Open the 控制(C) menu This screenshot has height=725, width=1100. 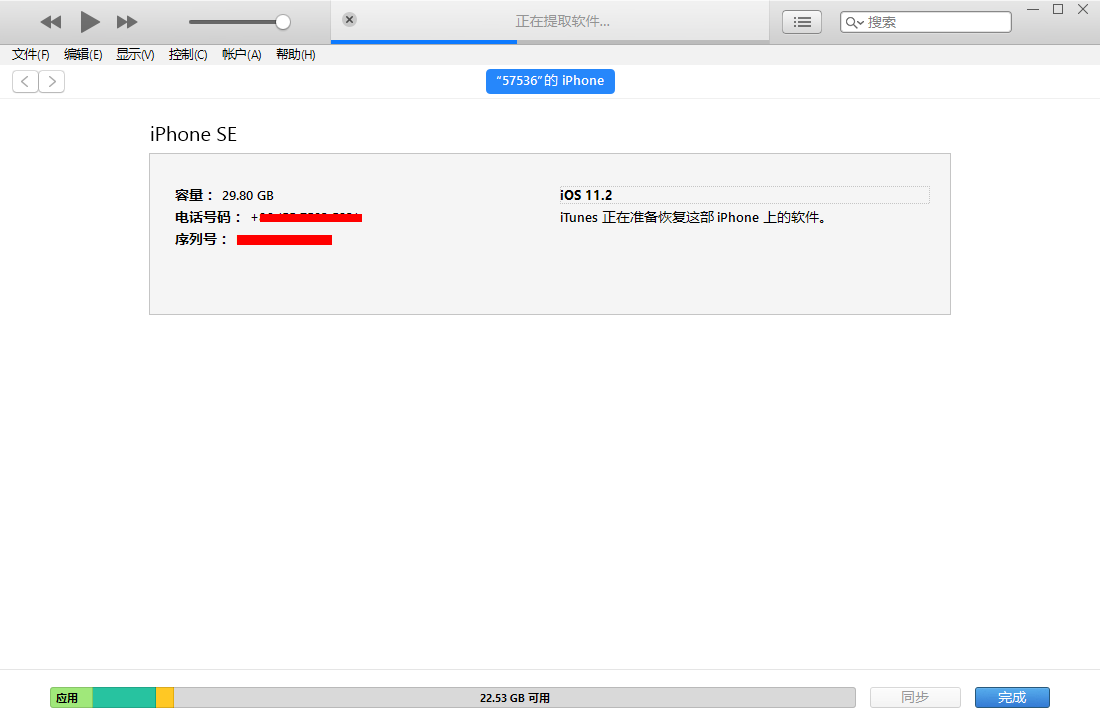pyautogui.click(x=188, y=55)
